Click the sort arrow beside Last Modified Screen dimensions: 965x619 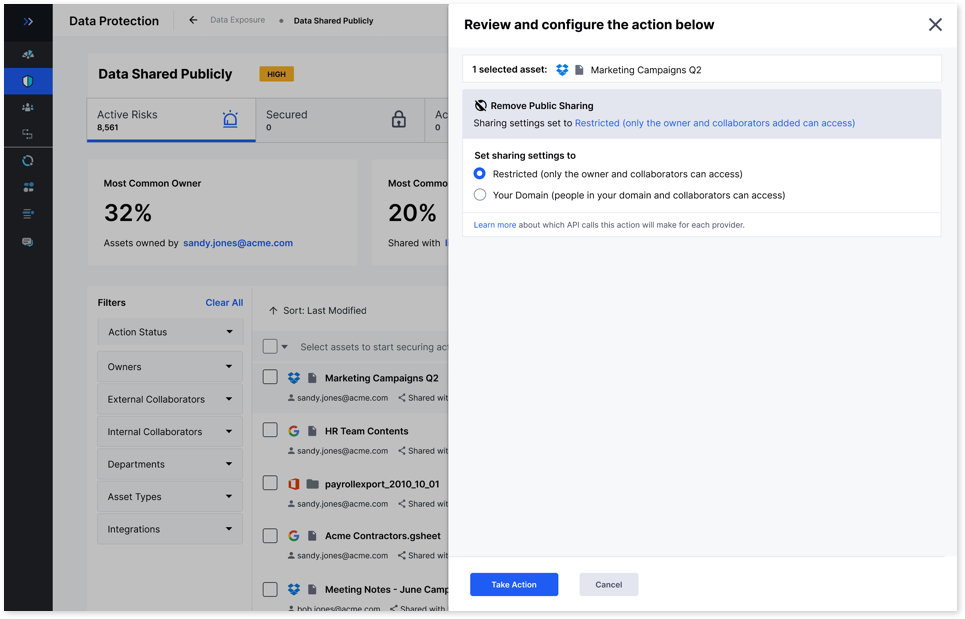[x=273, y=311]
